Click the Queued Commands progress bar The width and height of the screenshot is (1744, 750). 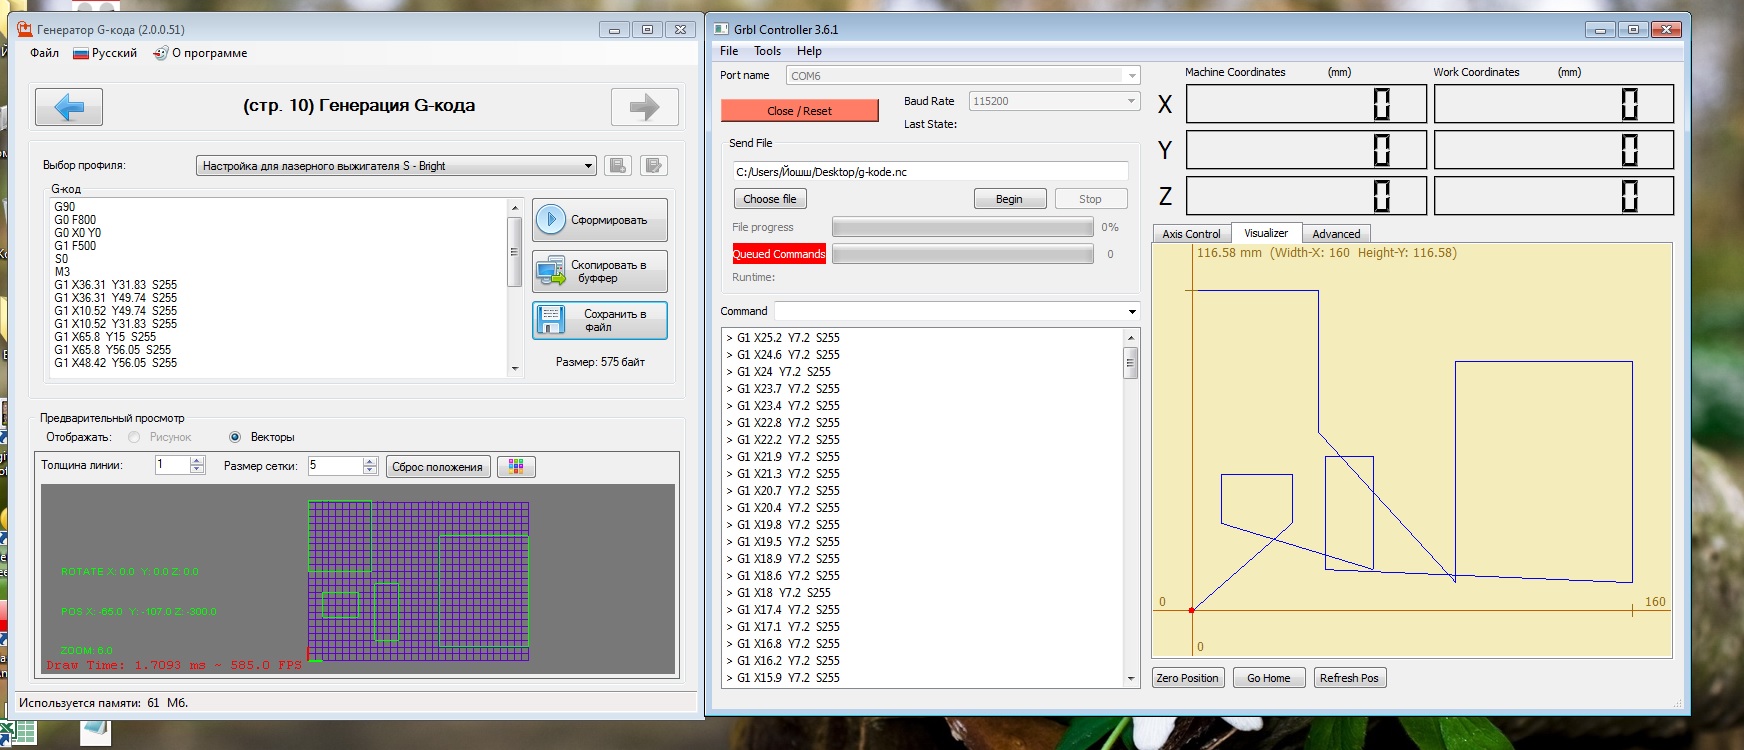pyautogui.click(x=963, y=254)
